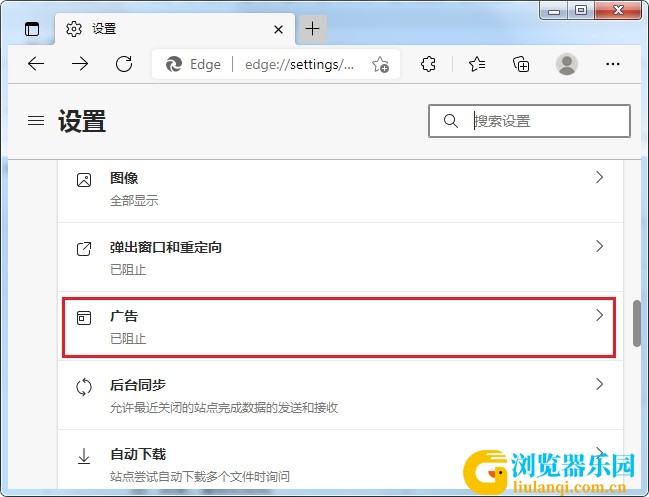
Task: Click the back navigation arrow
Action: [x=36, y=64]
